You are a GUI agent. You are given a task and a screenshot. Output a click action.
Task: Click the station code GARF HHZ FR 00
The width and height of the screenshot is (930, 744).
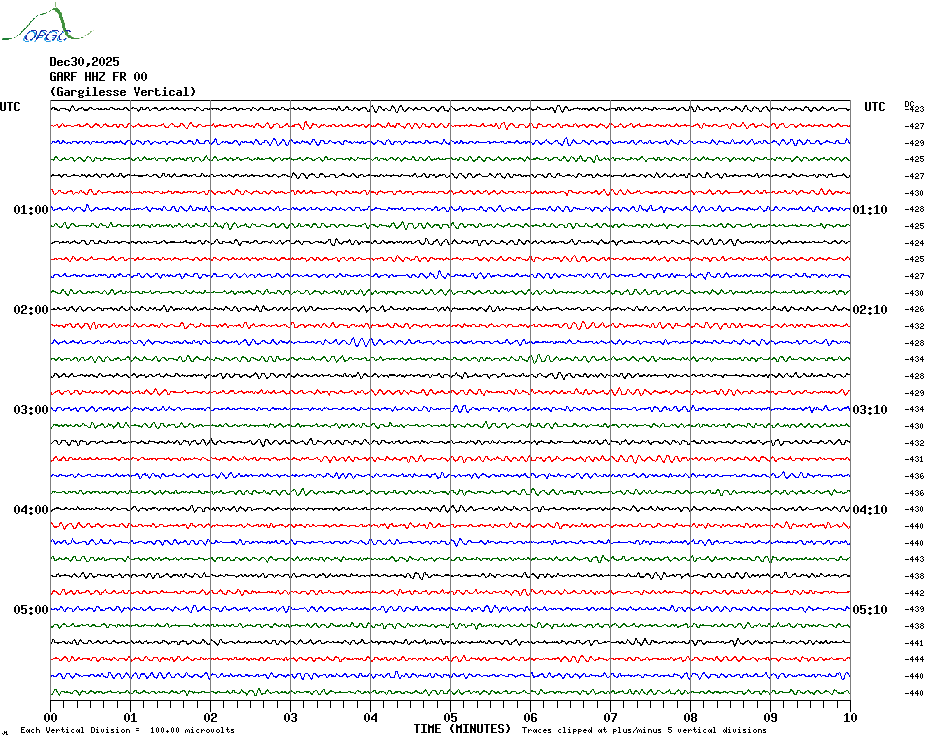tap(98, 77)
